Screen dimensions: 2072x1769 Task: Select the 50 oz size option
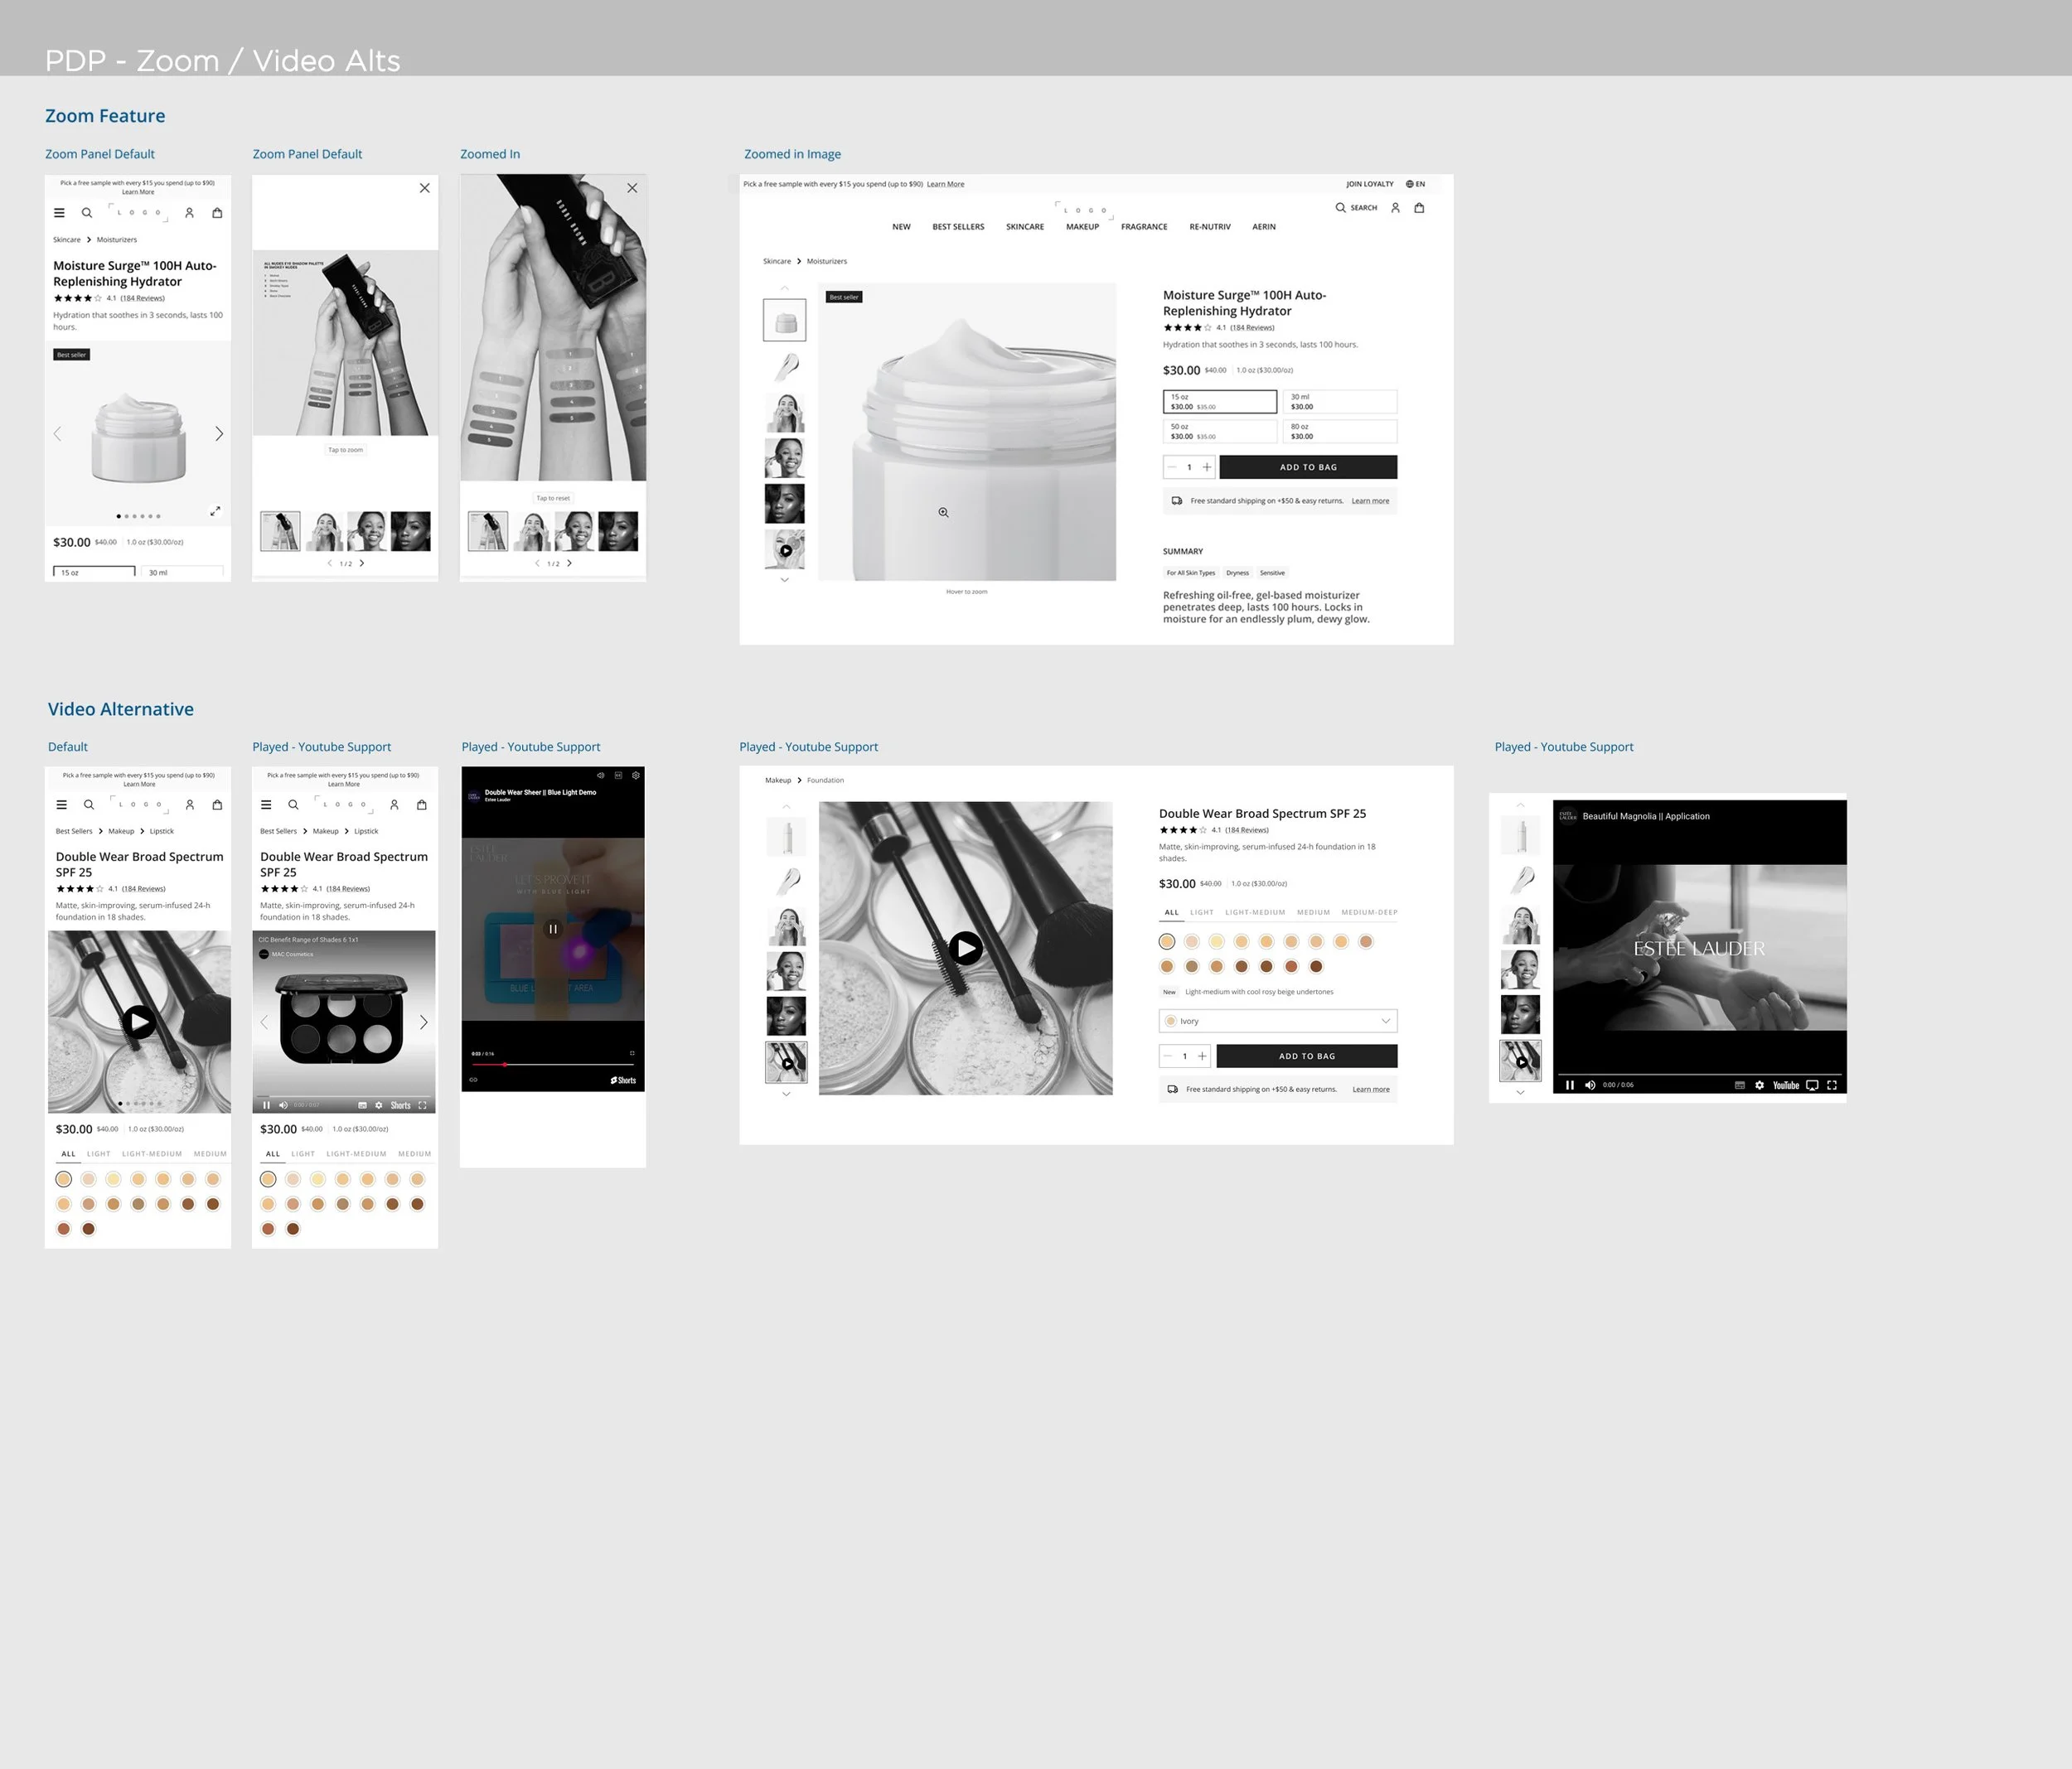(x=1219, y=431)
